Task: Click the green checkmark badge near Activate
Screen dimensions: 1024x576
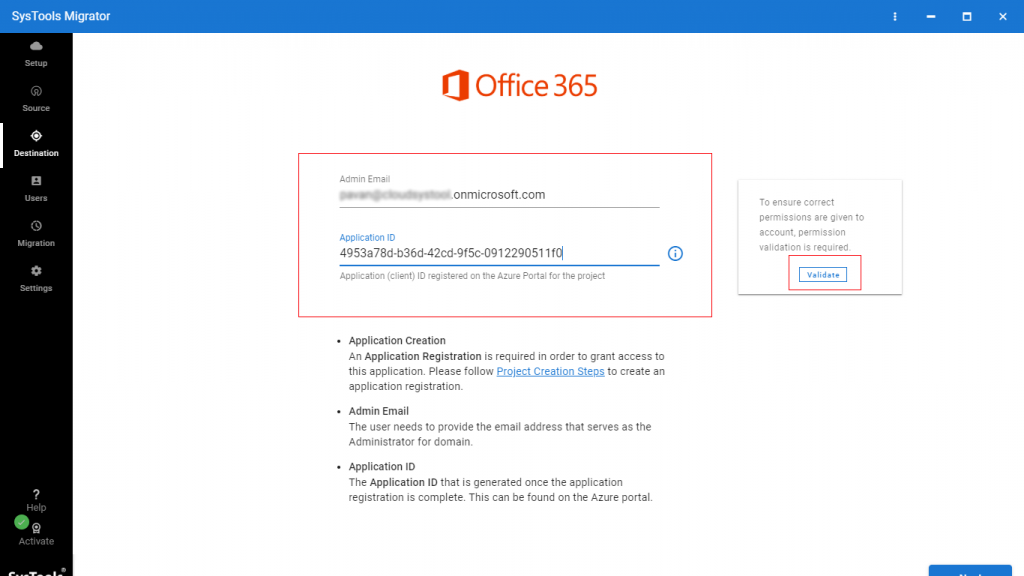Action: coord(22,522)
